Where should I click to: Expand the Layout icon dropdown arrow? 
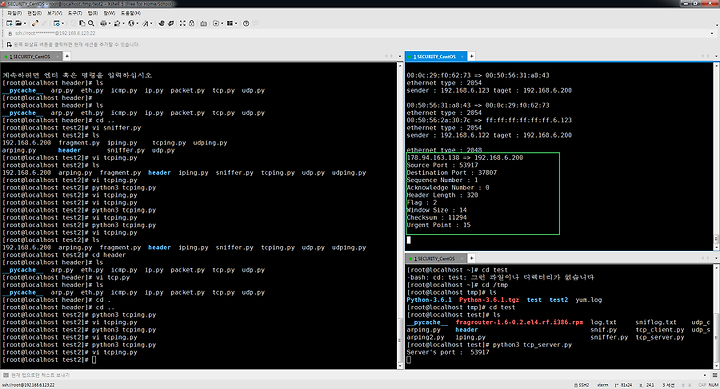coord(236,23)
